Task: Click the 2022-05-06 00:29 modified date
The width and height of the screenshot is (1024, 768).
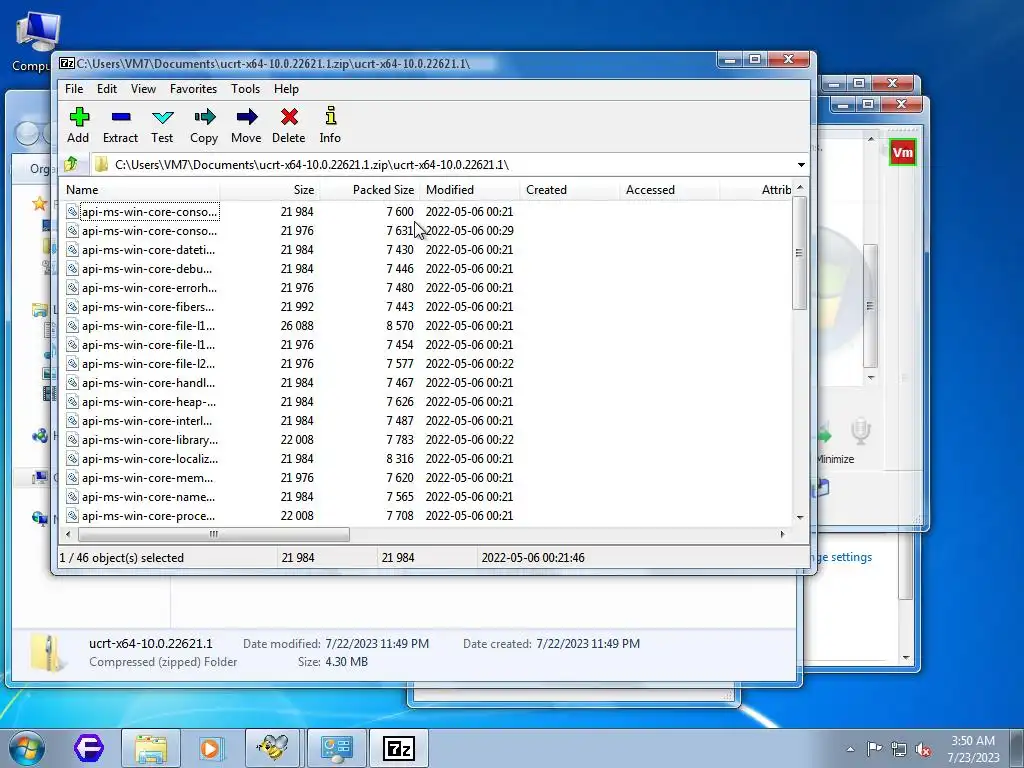Action: (470, 231)
